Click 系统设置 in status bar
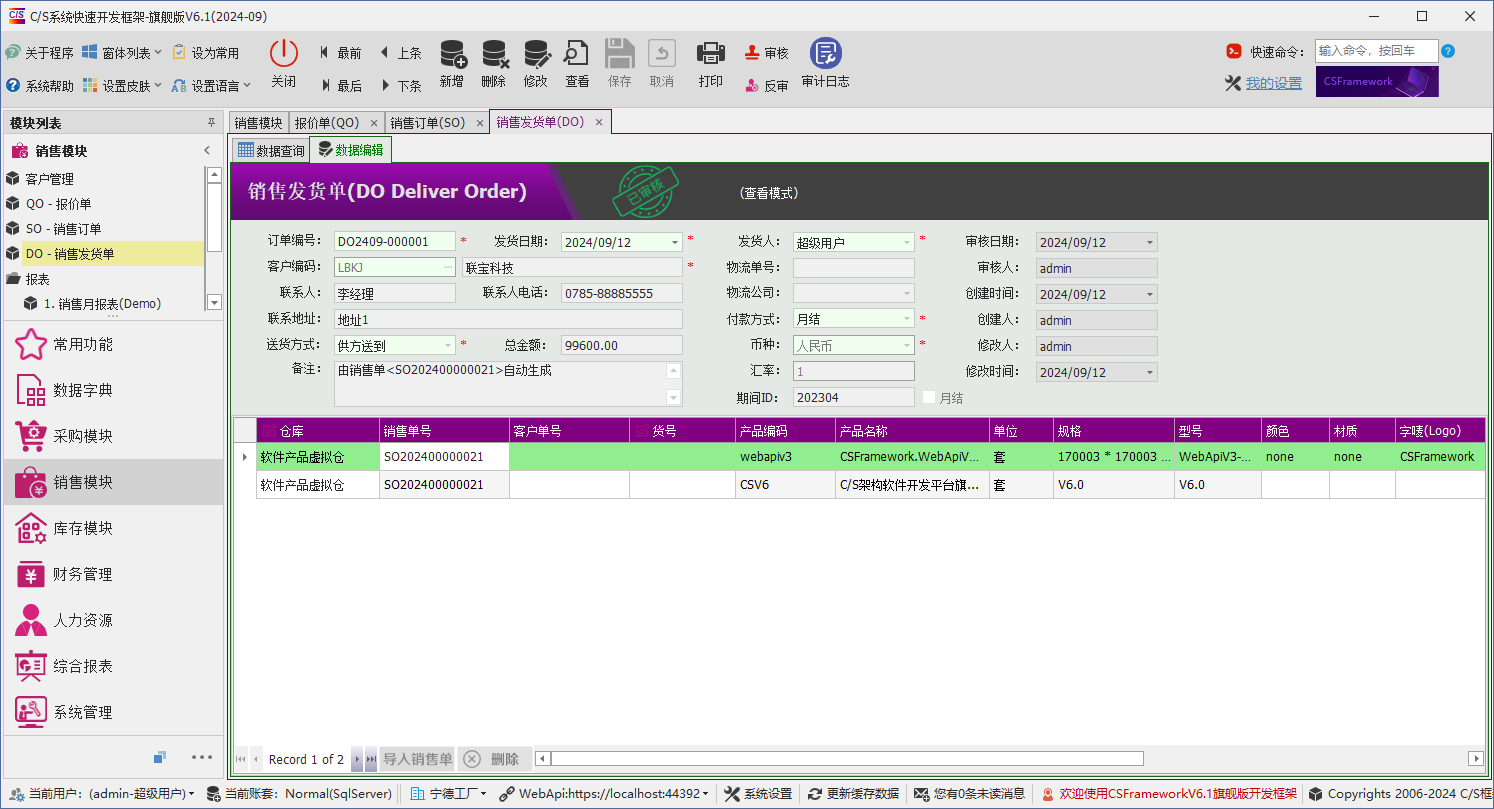 pyautogui.click(x=757, y=794)
